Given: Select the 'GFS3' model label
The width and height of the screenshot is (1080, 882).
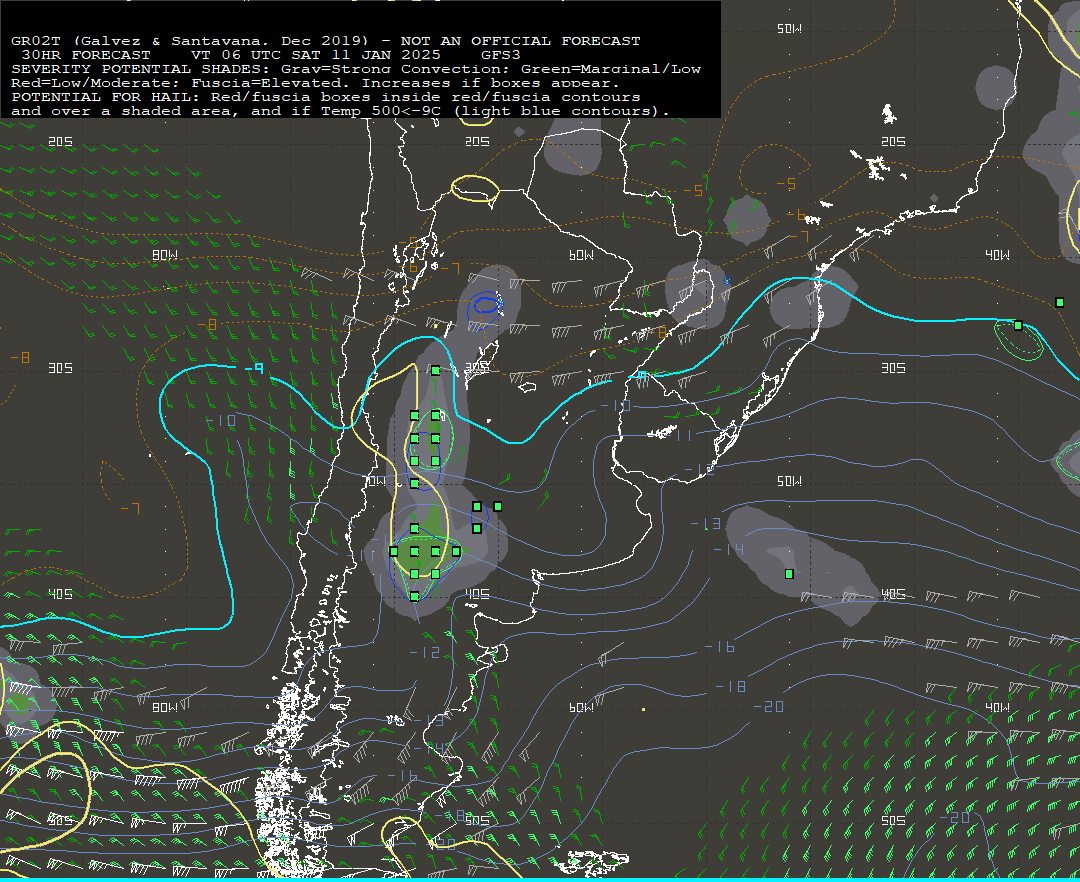Looking at the screenshot, I should point(500,54).
